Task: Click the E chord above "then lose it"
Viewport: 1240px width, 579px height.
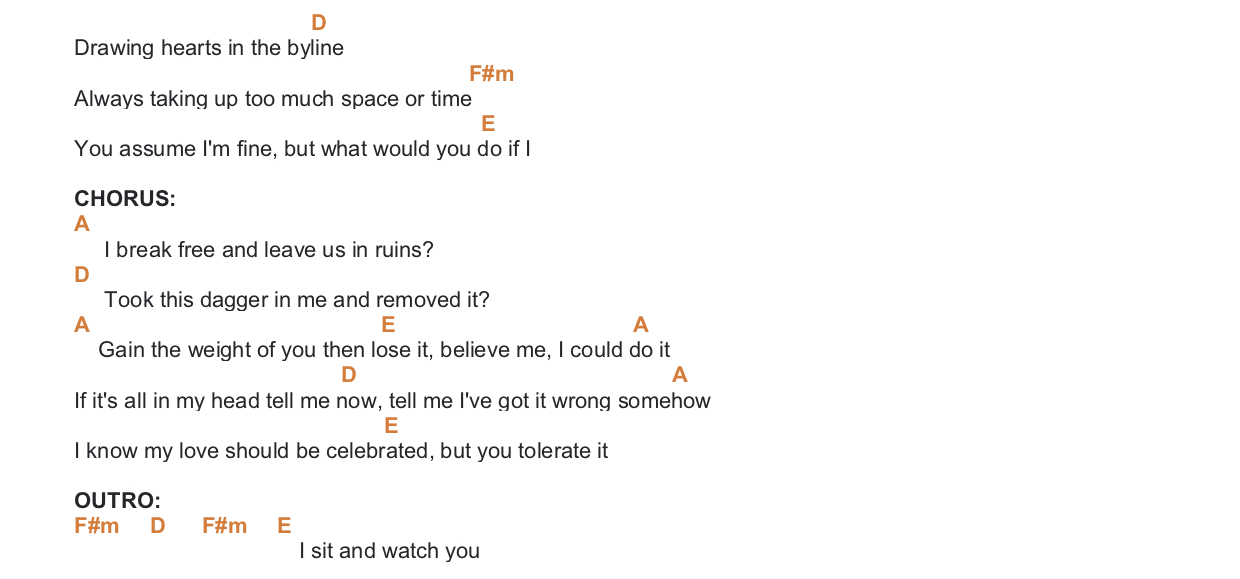Action: pyautogui.click(x=388, y=325)
